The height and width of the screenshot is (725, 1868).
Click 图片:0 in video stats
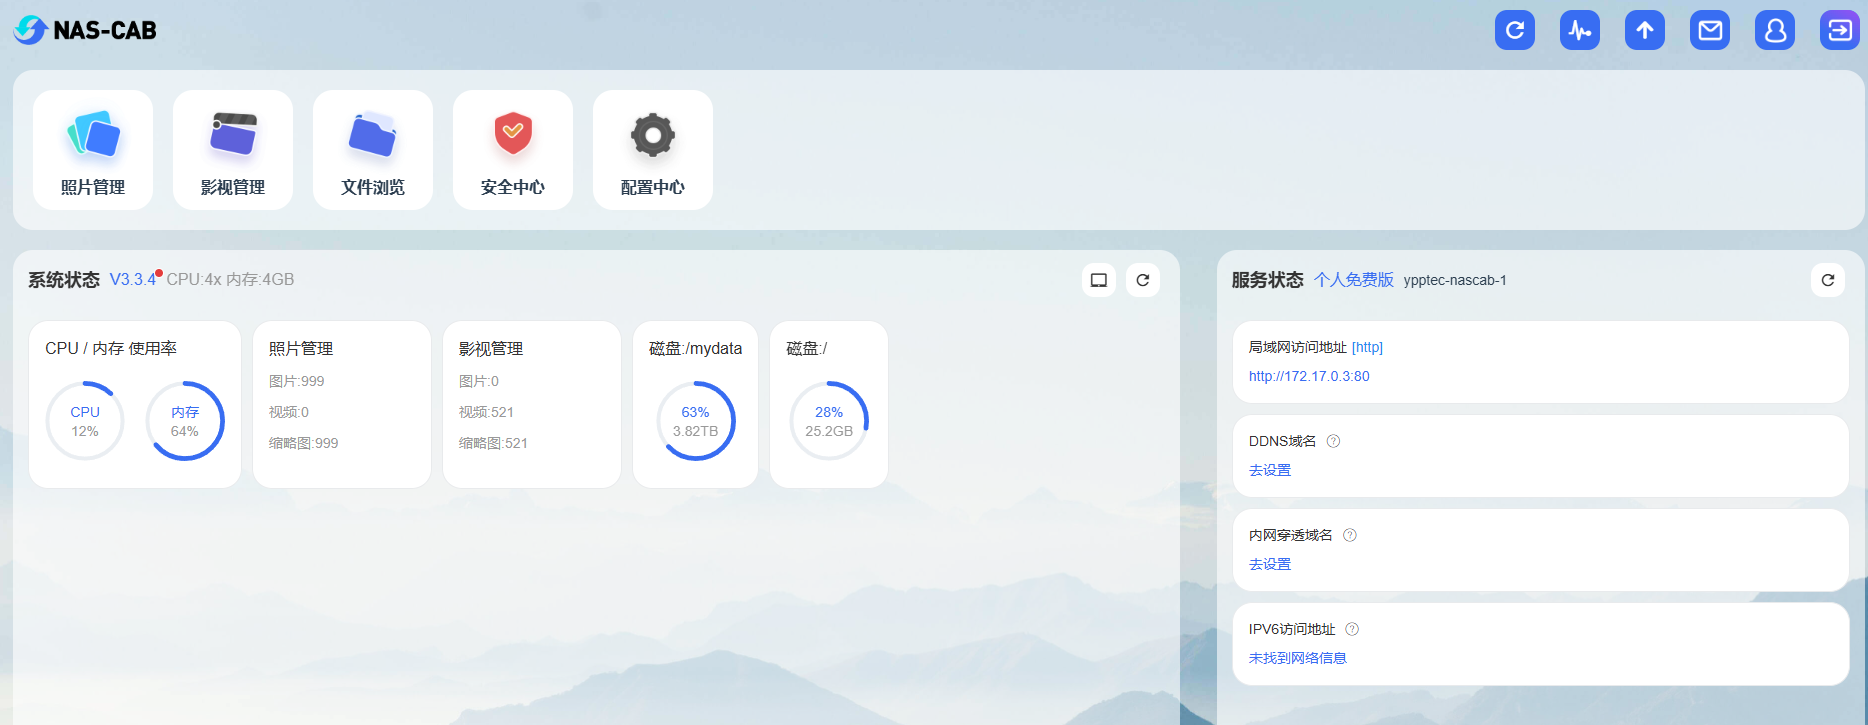479,381
